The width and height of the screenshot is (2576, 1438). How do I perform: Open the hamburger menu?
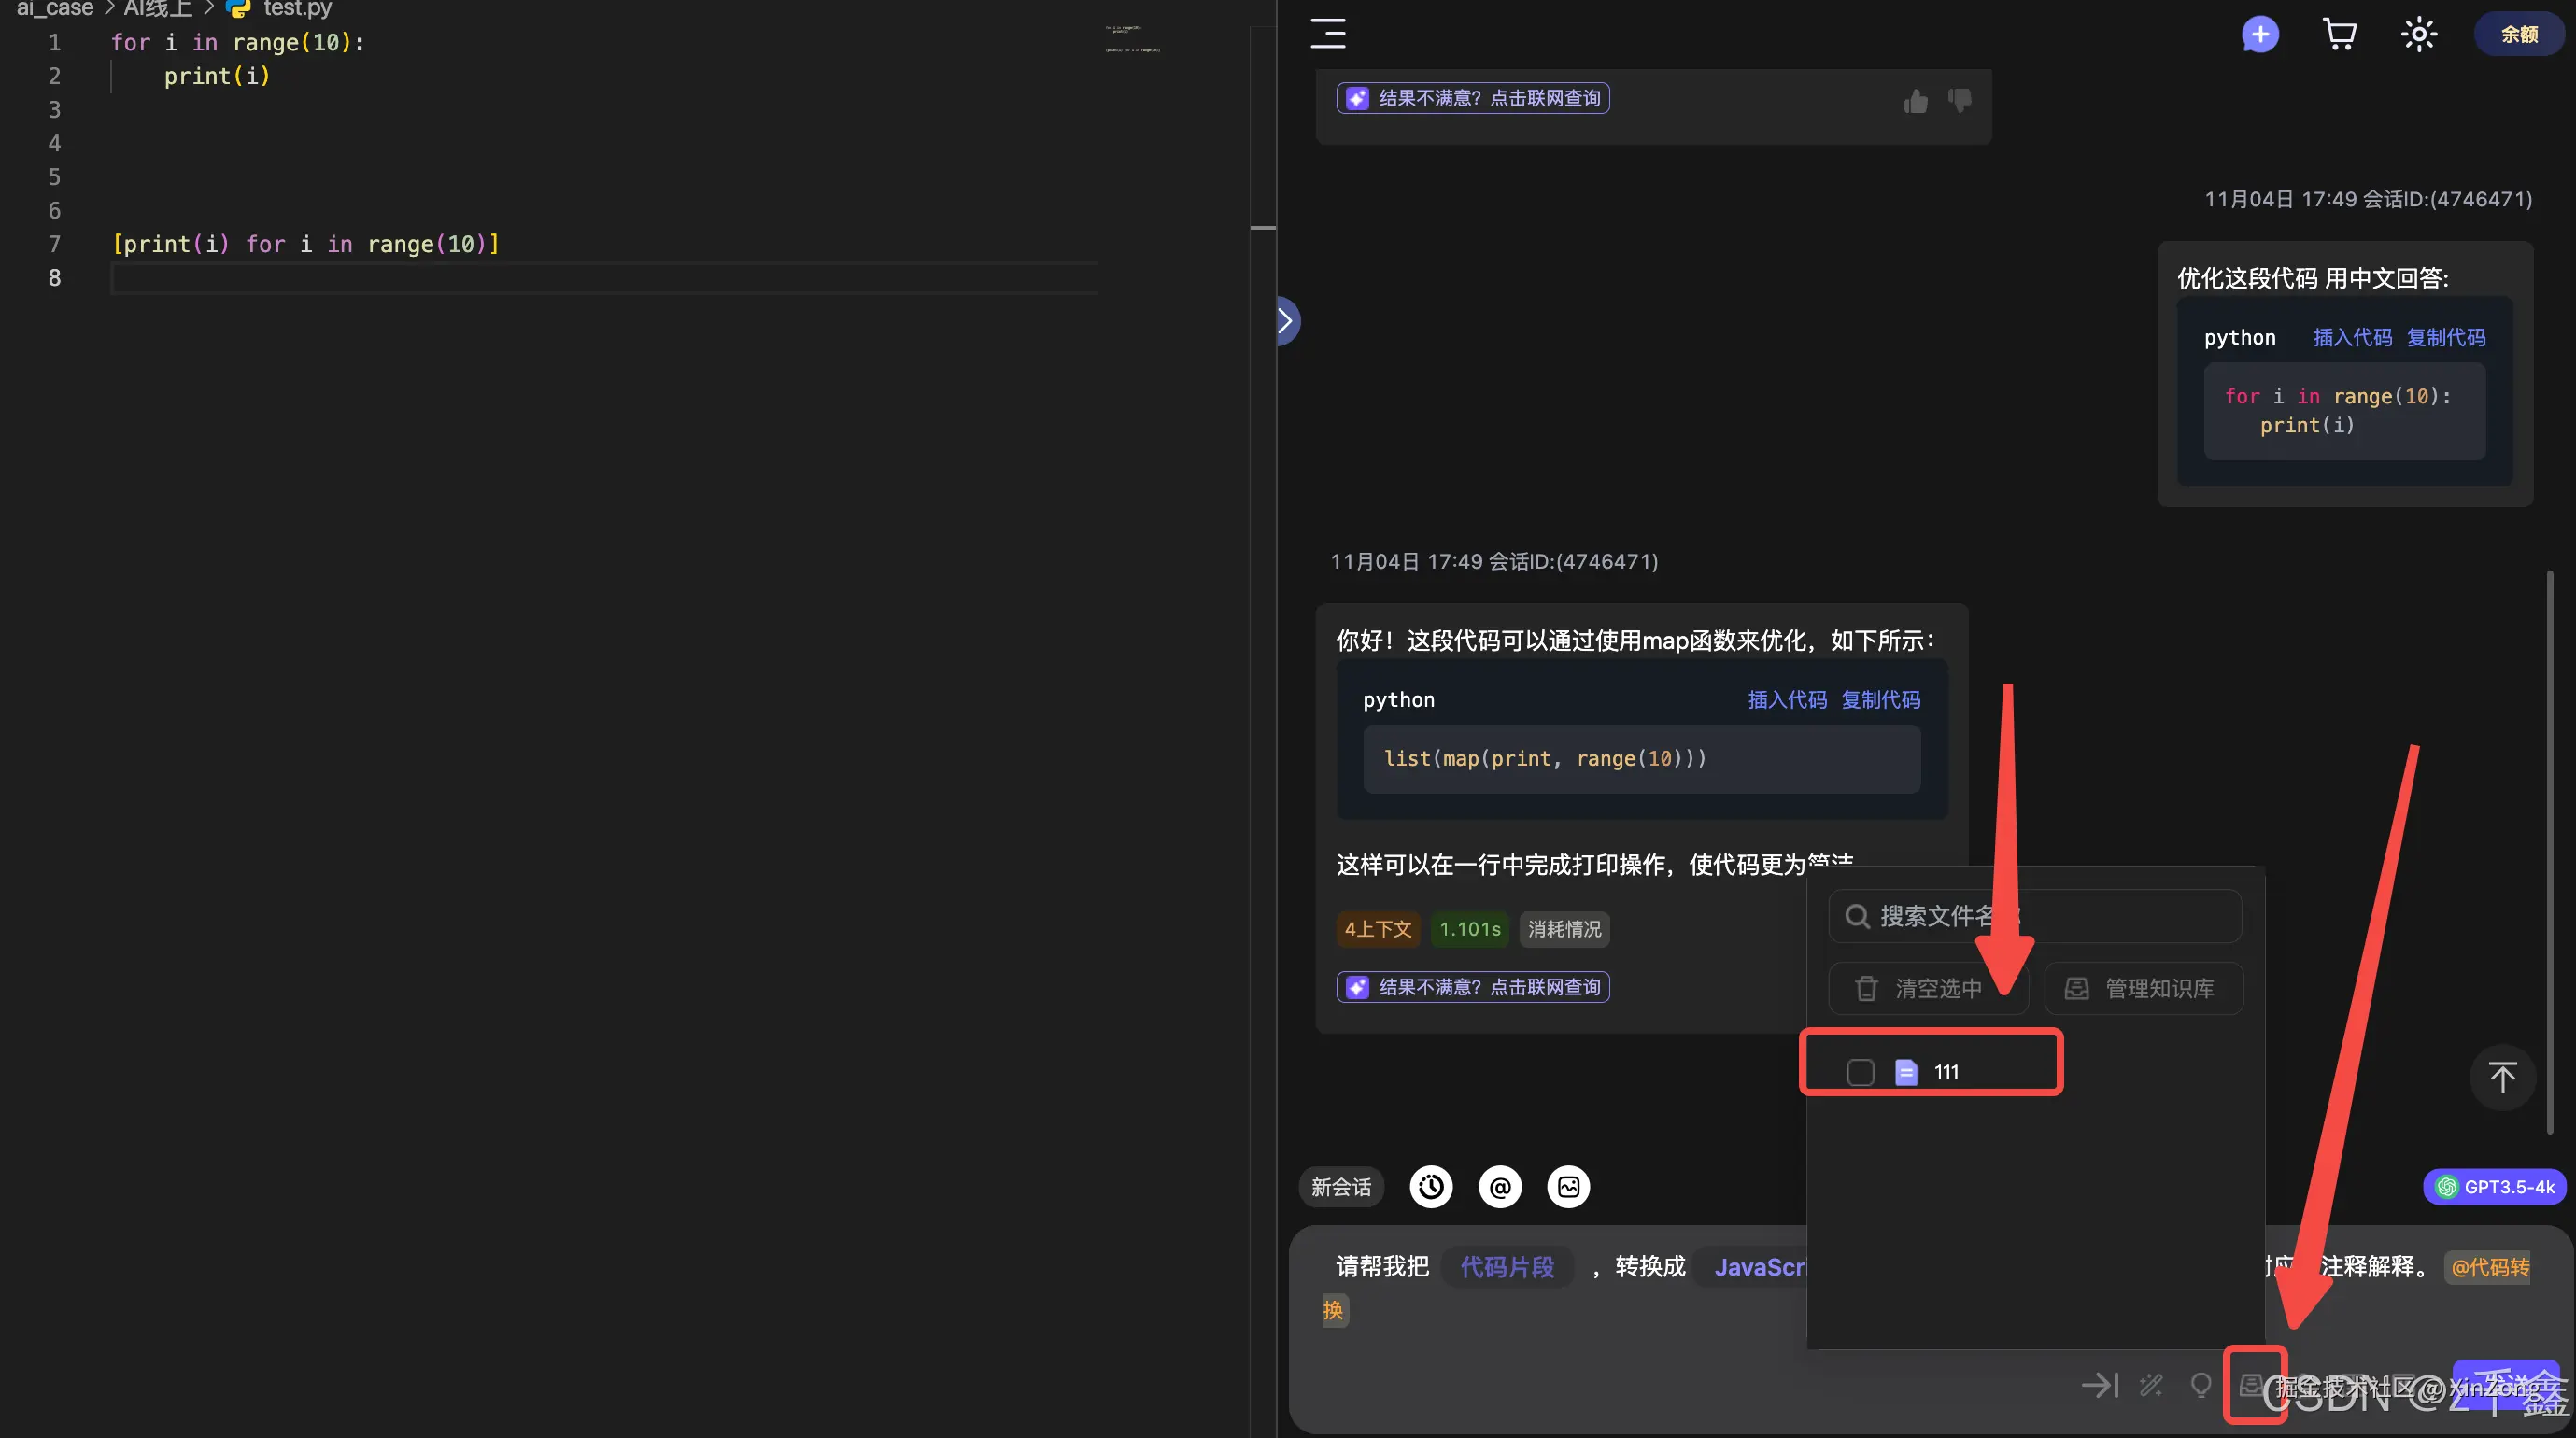pyautogui.click(x=1327, y=33)
